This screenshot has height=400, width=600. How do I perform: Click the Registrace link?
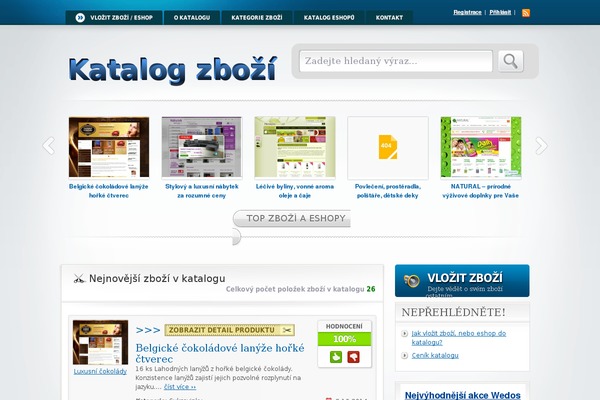coord(467,12)
